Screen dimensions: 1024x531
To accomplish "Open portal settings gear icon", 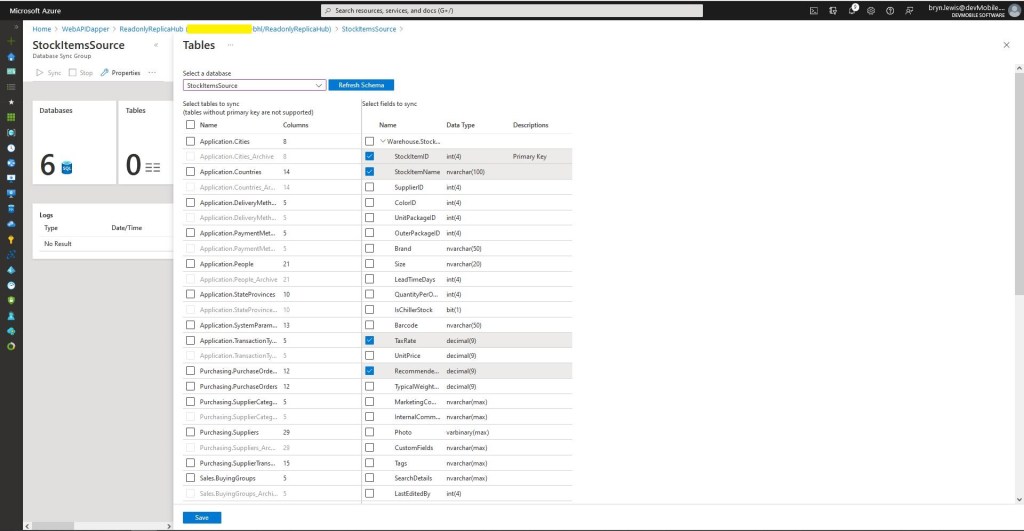I will coord(871,10).
